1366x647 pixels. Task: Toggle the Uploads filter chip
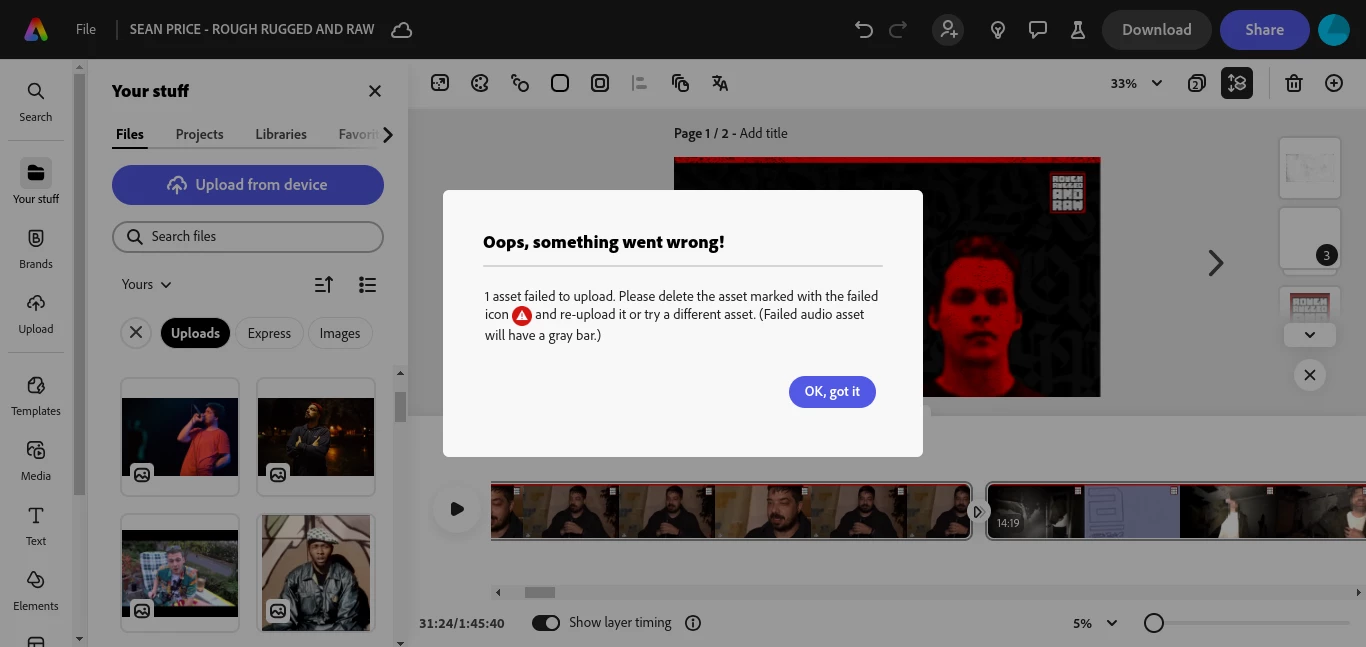[x=195, y=333]
